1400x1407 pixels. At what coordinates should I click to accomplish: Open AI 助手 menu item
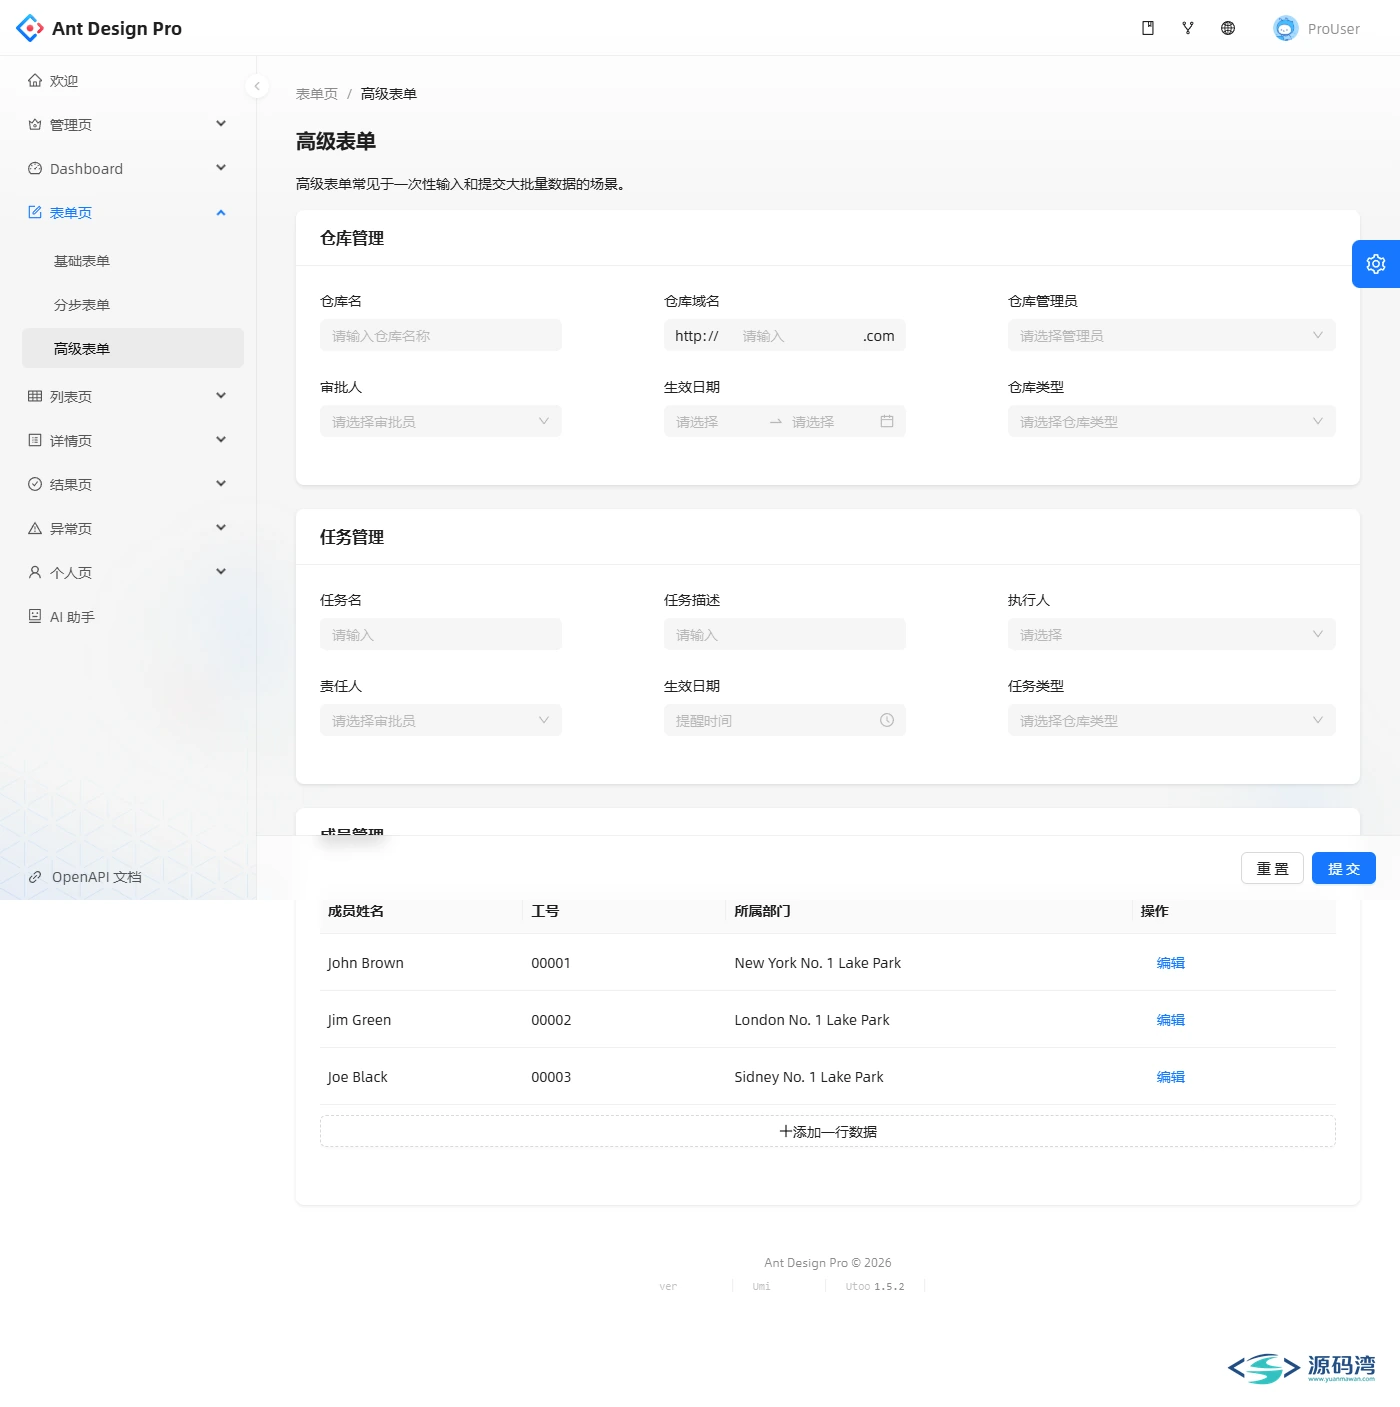pos(133,616)
